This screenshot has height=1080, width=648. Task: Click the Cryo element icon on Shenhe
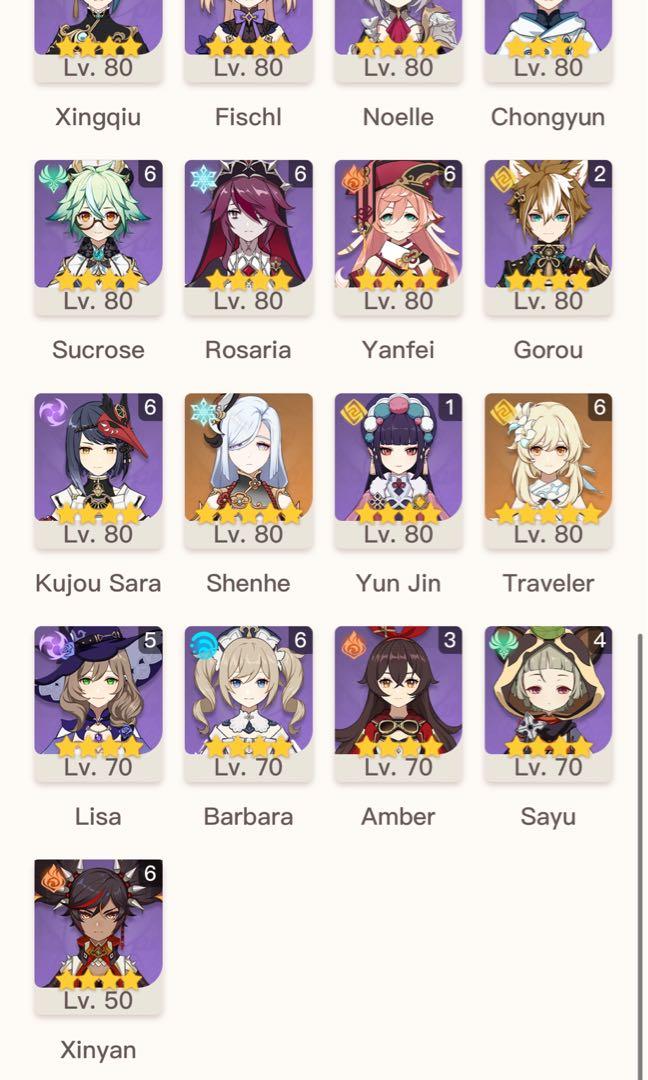coord(205,413)
